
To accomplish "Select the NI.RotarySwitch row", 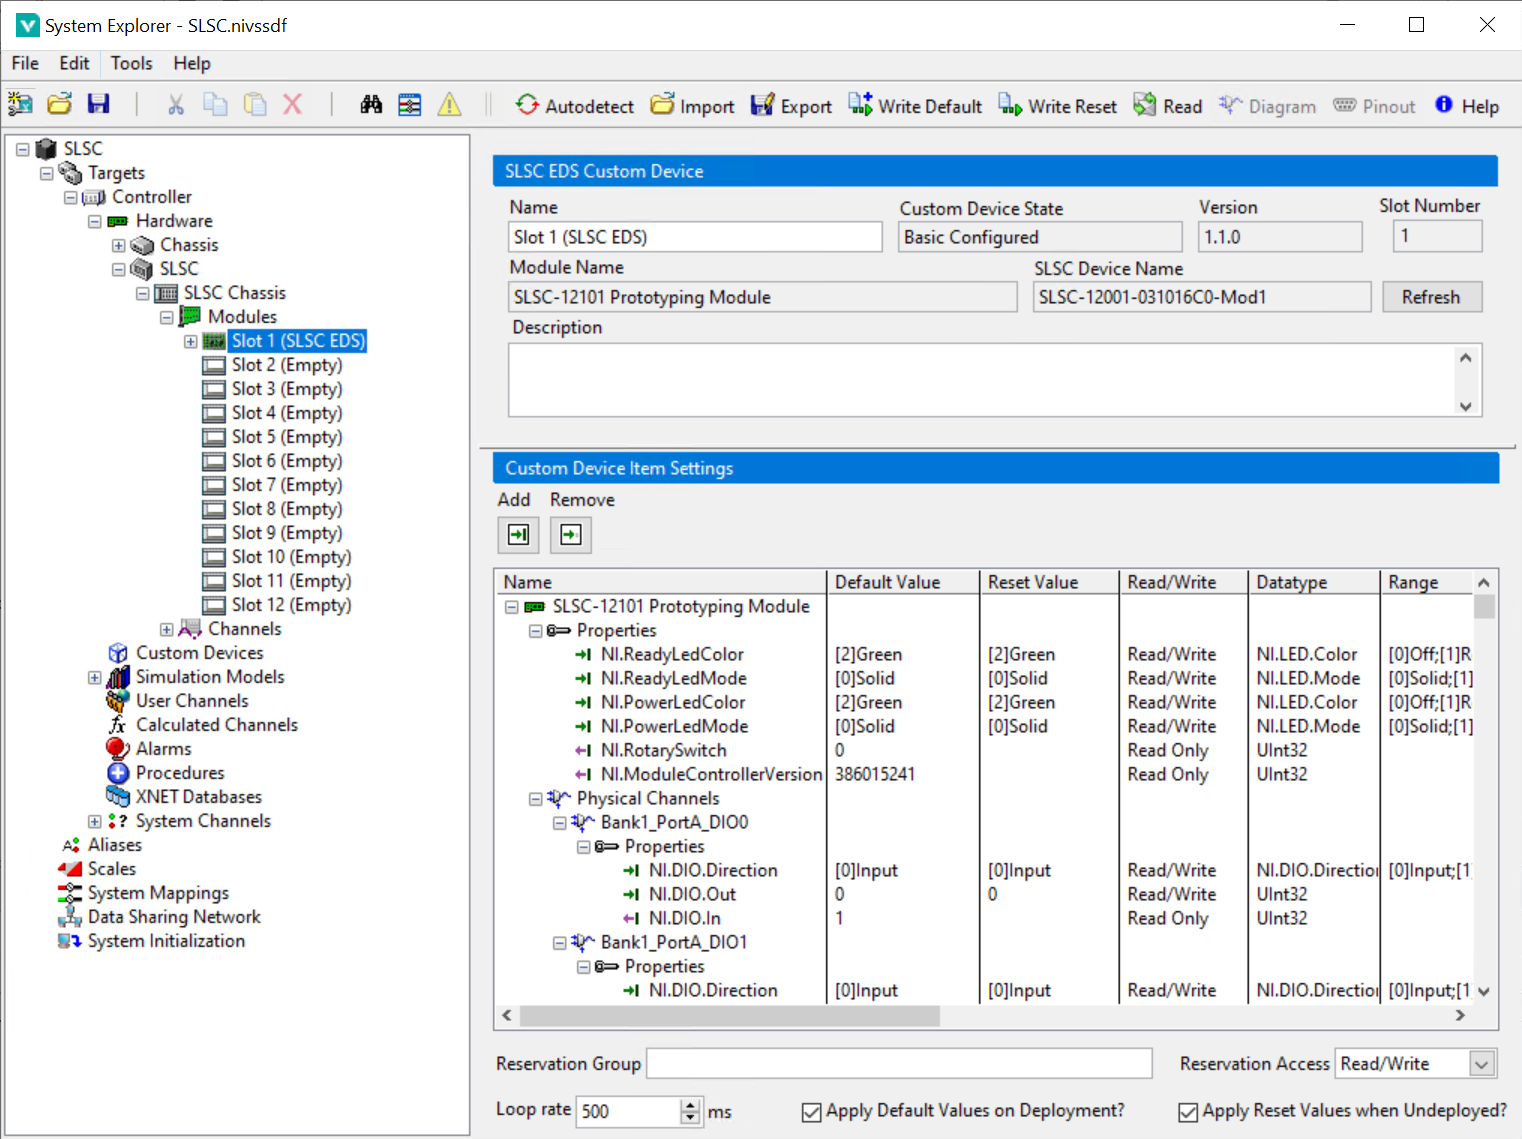I will click(x=663, y=751).
